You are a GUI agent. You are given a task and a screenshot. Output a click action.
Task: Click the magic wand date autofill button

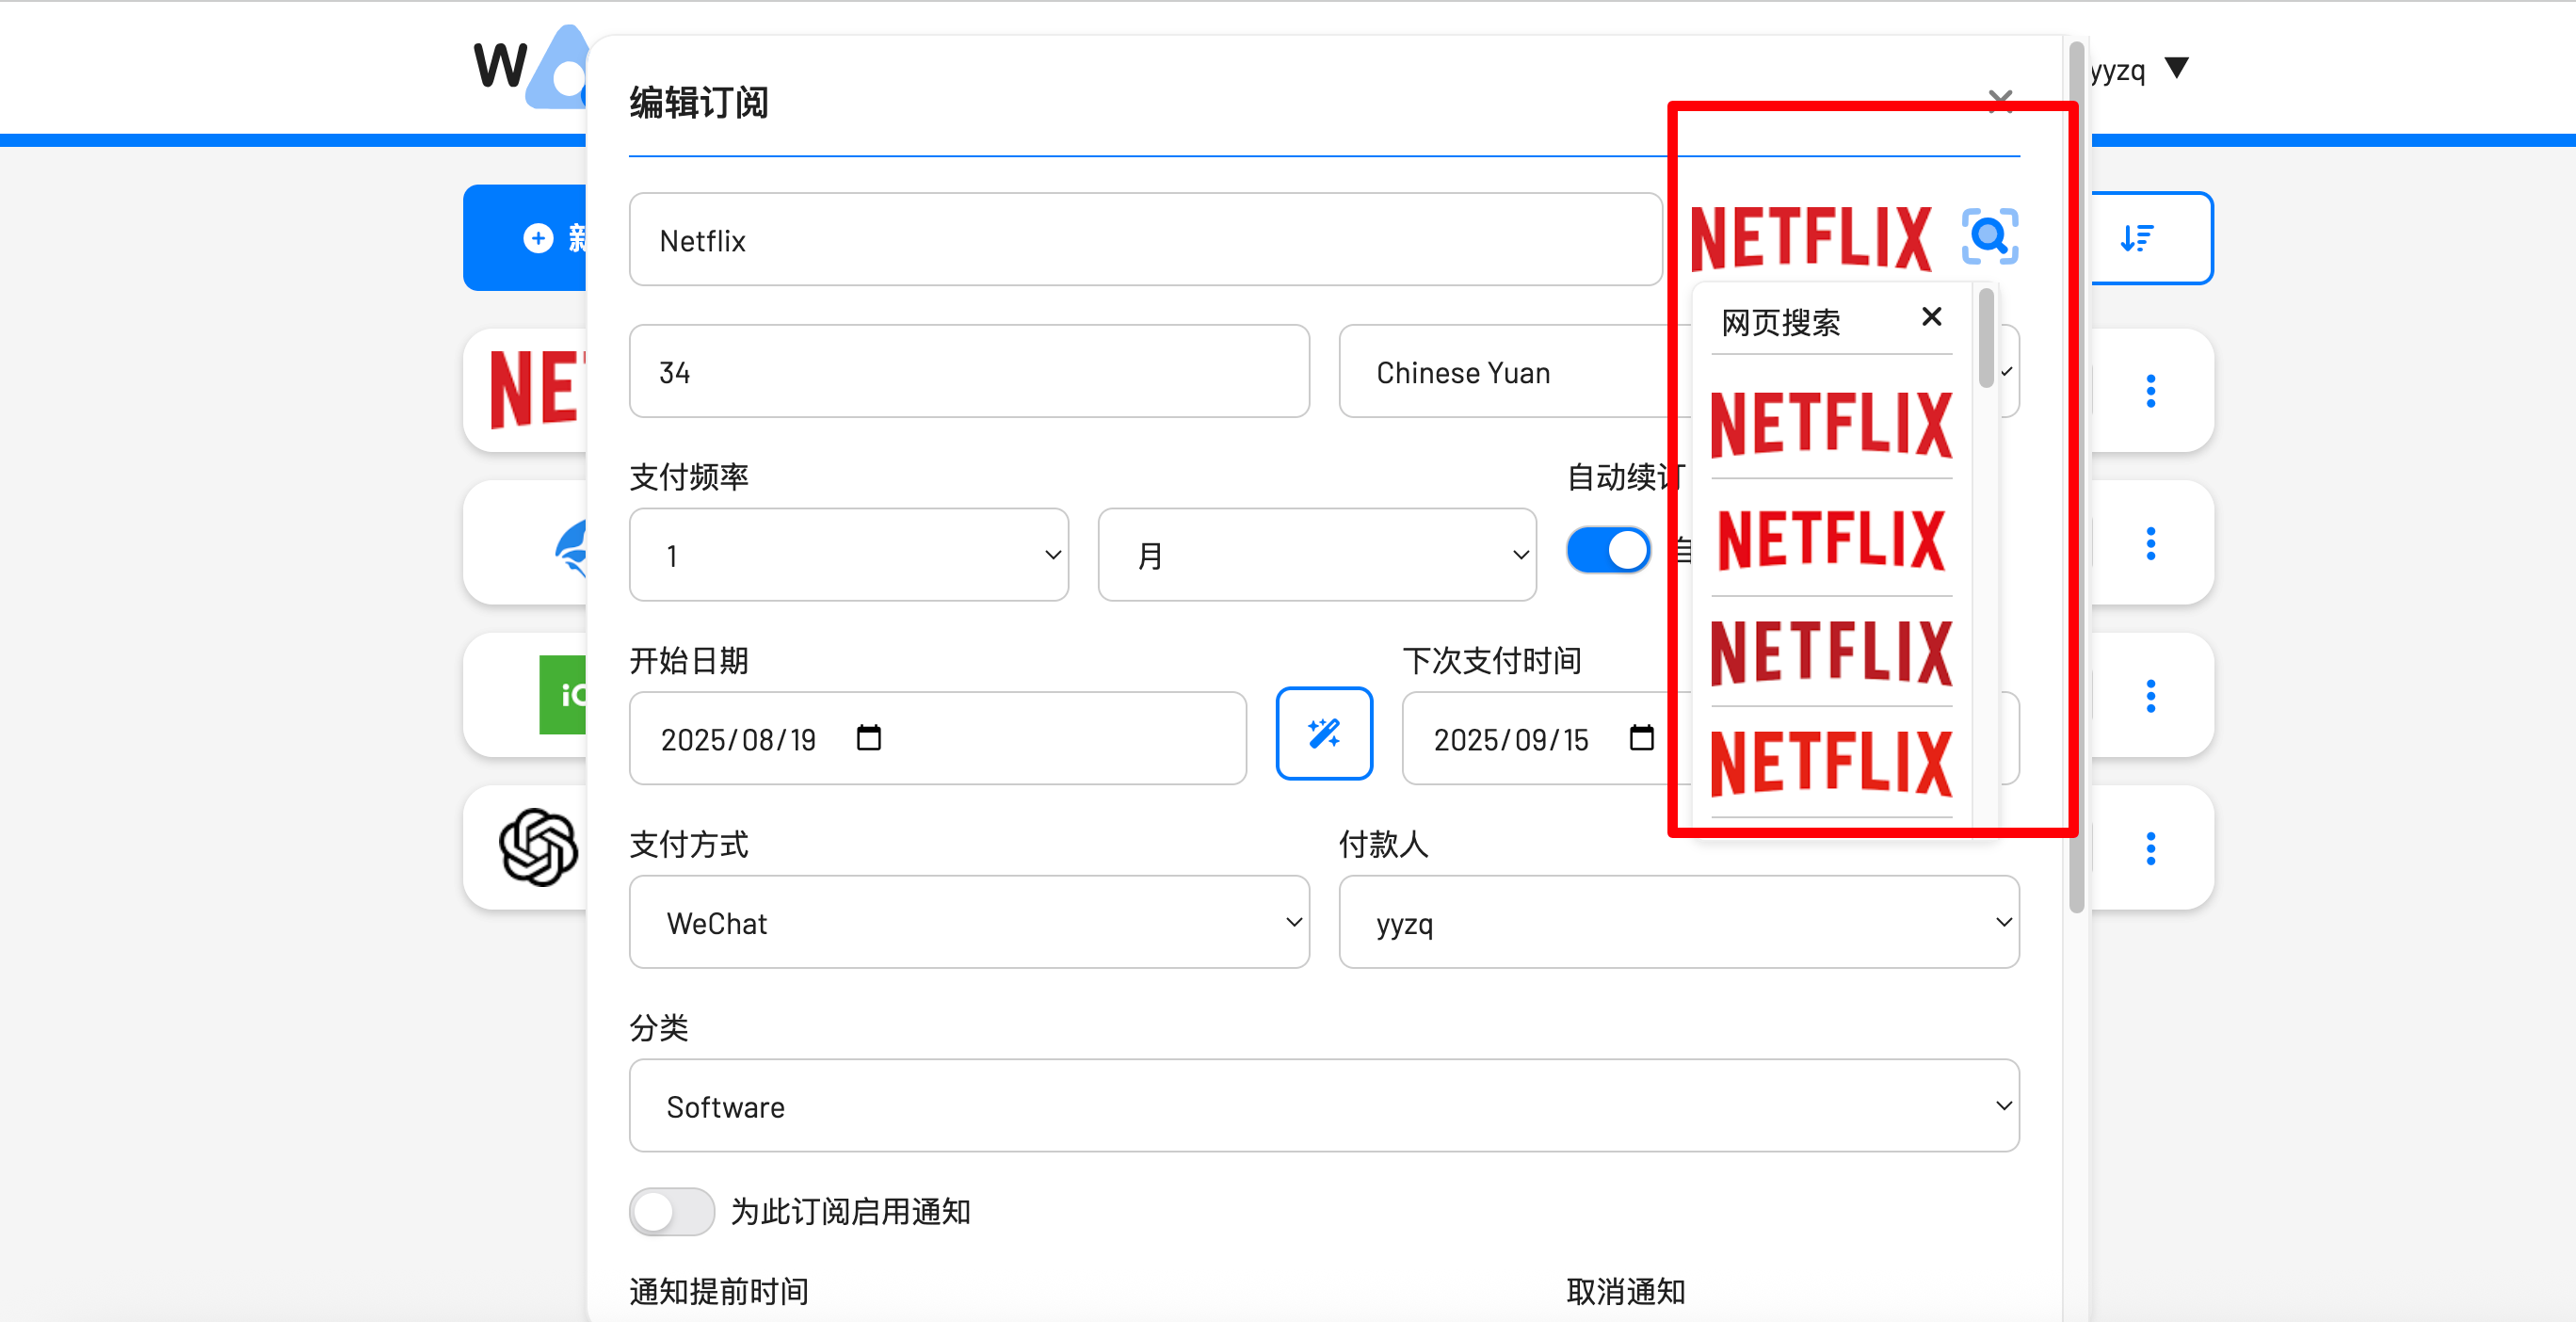[x=1323, y=734]
